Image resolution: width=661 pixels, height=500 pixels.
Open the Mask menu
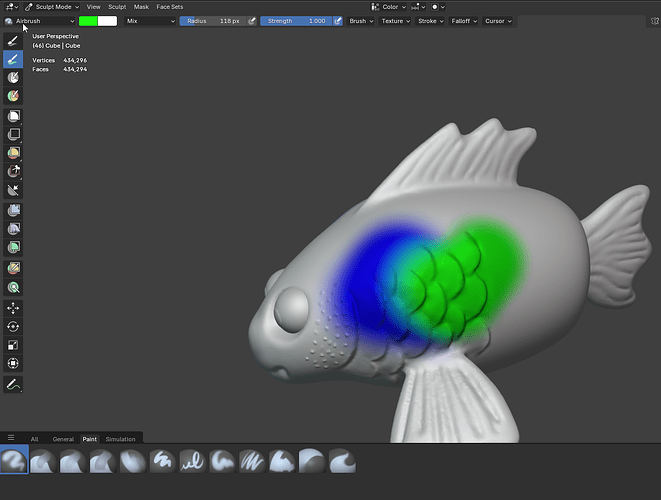(x=141, y=7)
